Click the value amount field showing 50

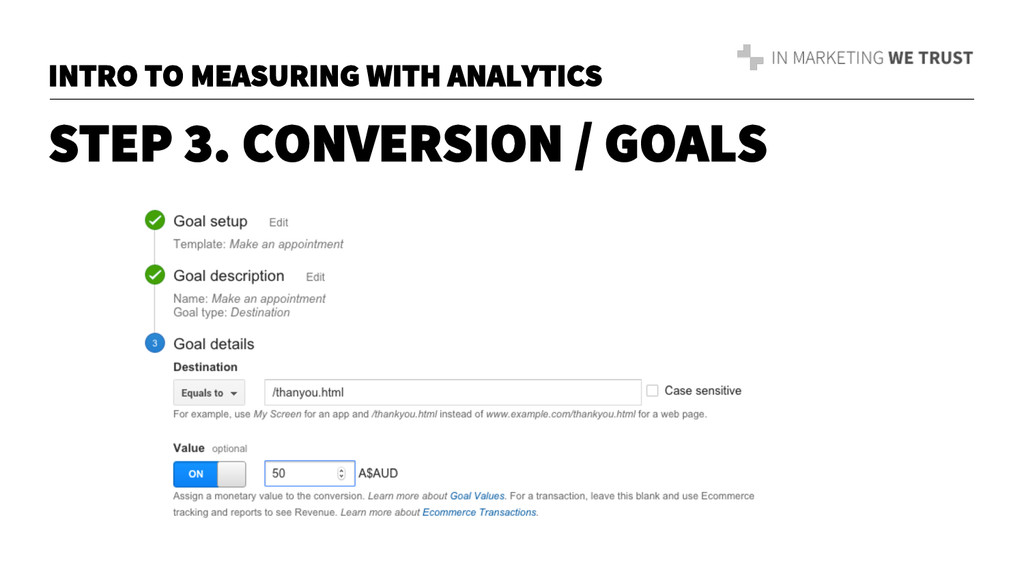pos(300,473)
